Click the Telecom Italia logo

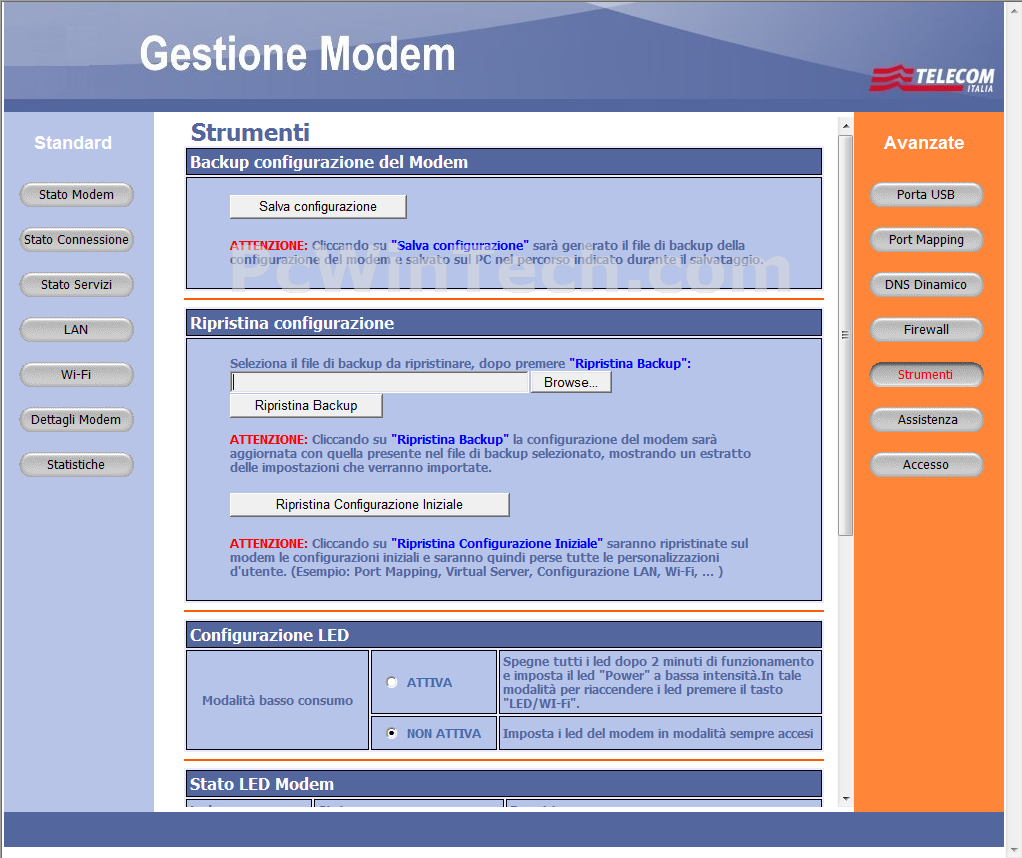point(931,79)
